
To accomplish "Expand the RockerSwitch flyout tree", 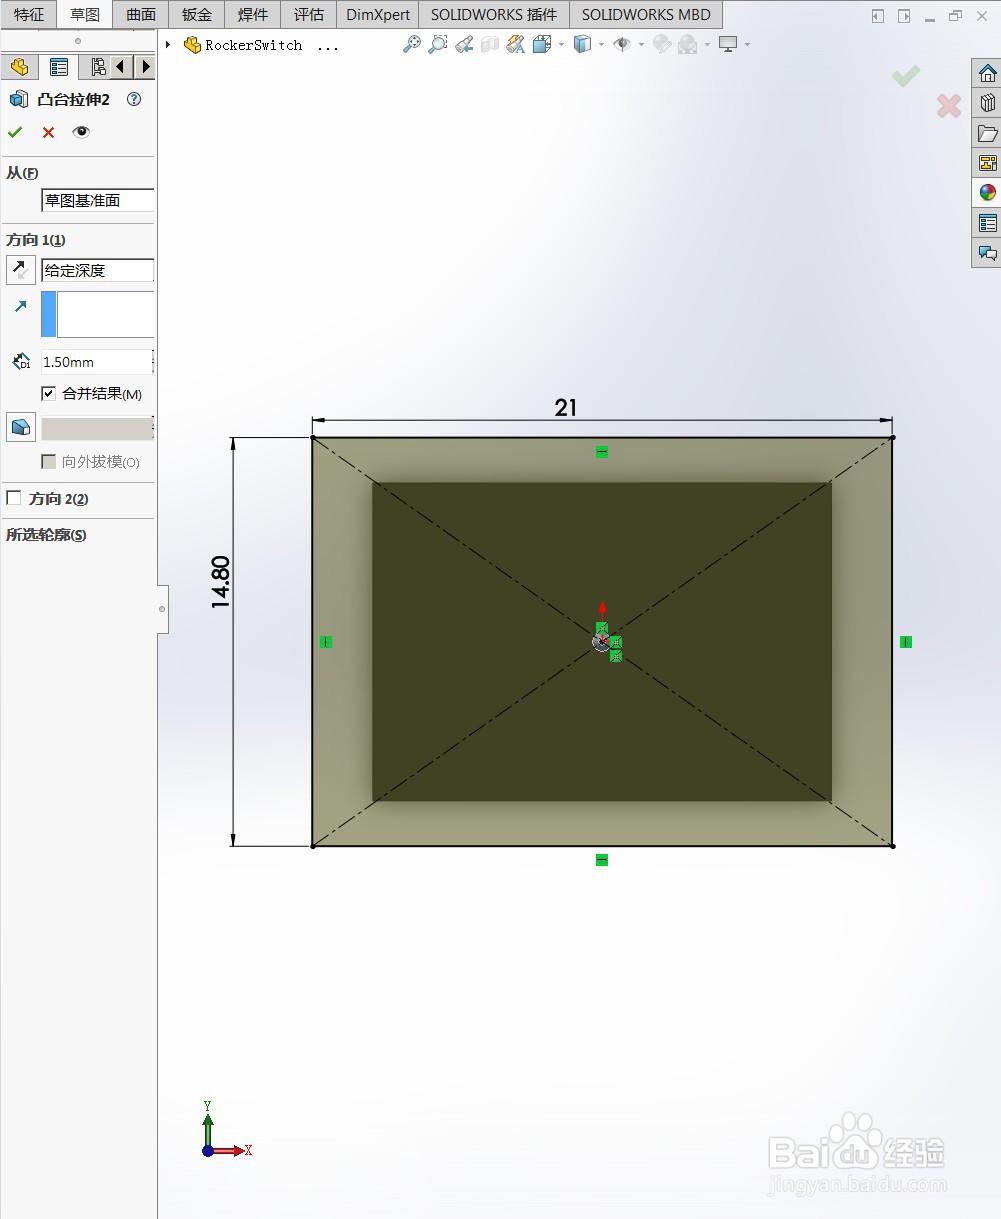I will coord(168,45).
